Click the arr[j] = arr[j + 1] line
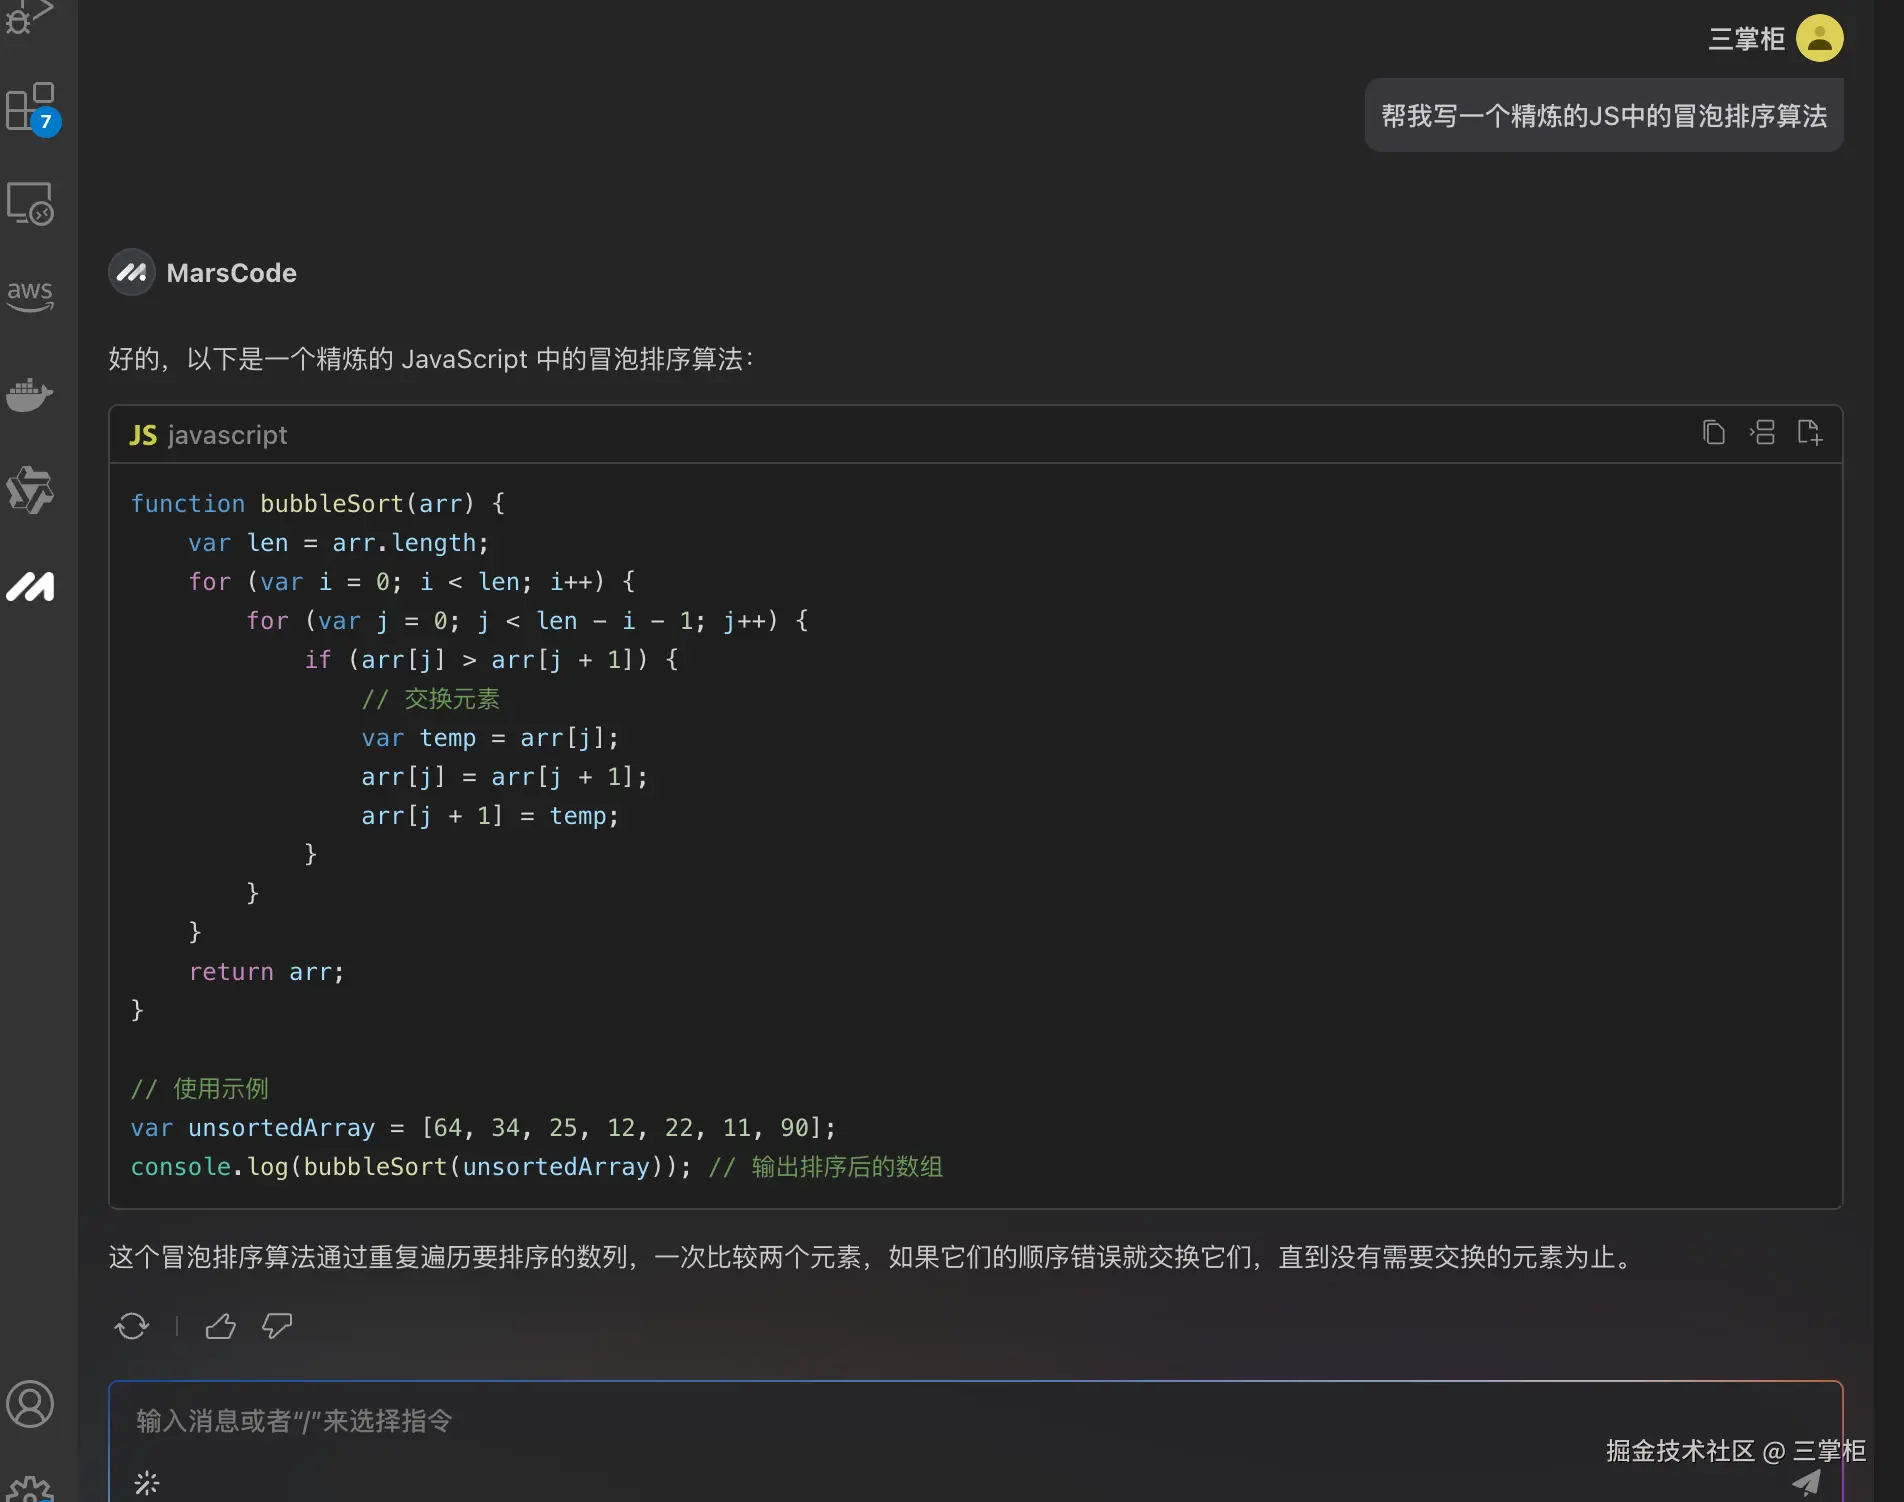The image size is (1904, 1502). [x=505, y=776]
